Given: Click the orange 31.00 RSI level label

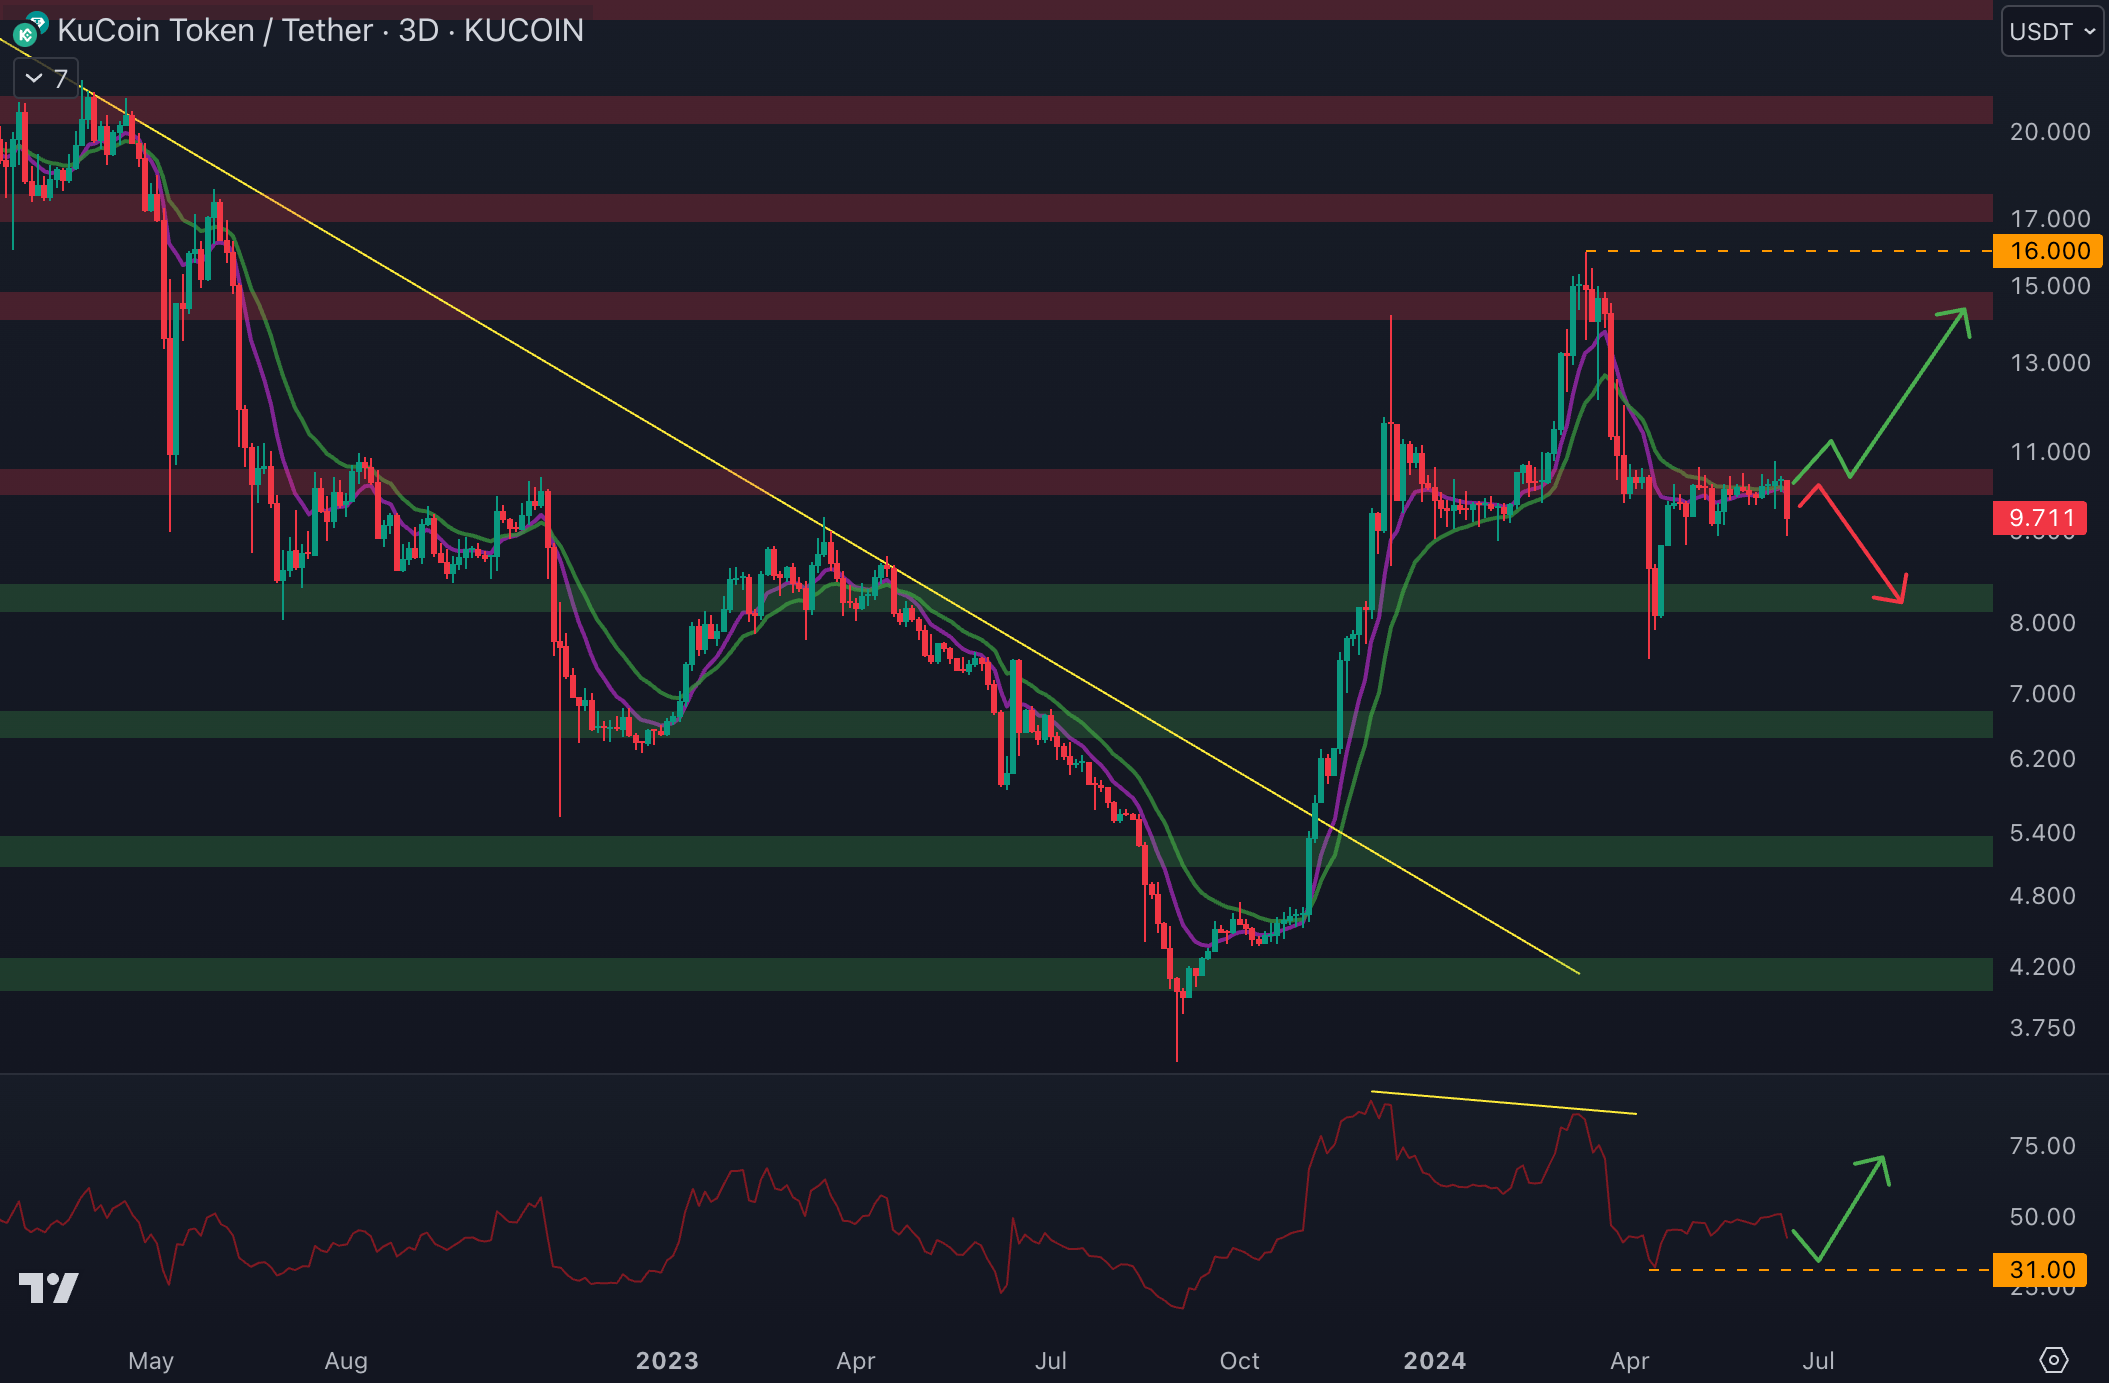Looking at the screenshot, I should point(2040,1270).
